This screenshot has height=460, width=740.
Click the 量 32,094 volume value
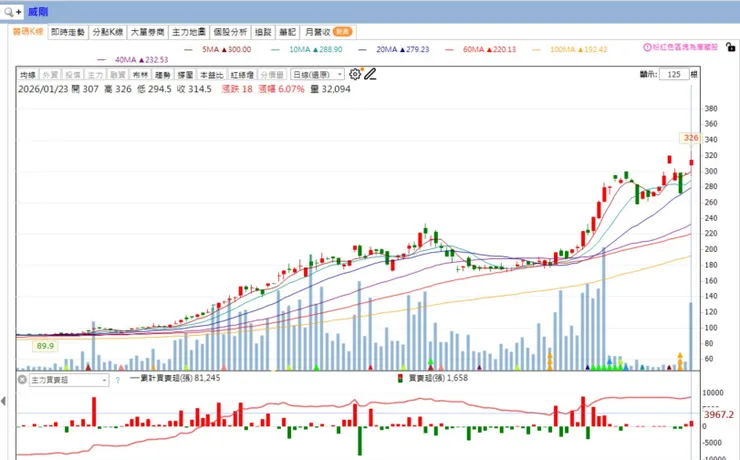point(330,89)
